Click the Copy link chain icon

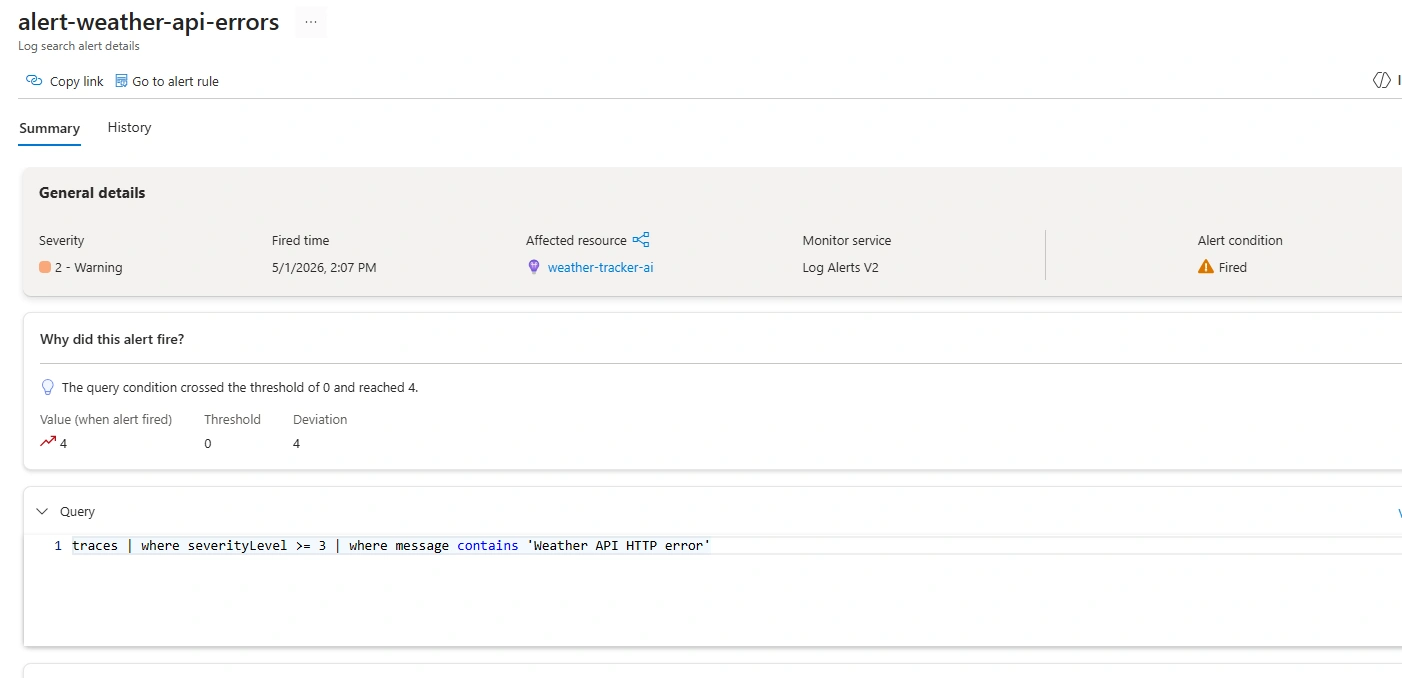coord(34,80)
